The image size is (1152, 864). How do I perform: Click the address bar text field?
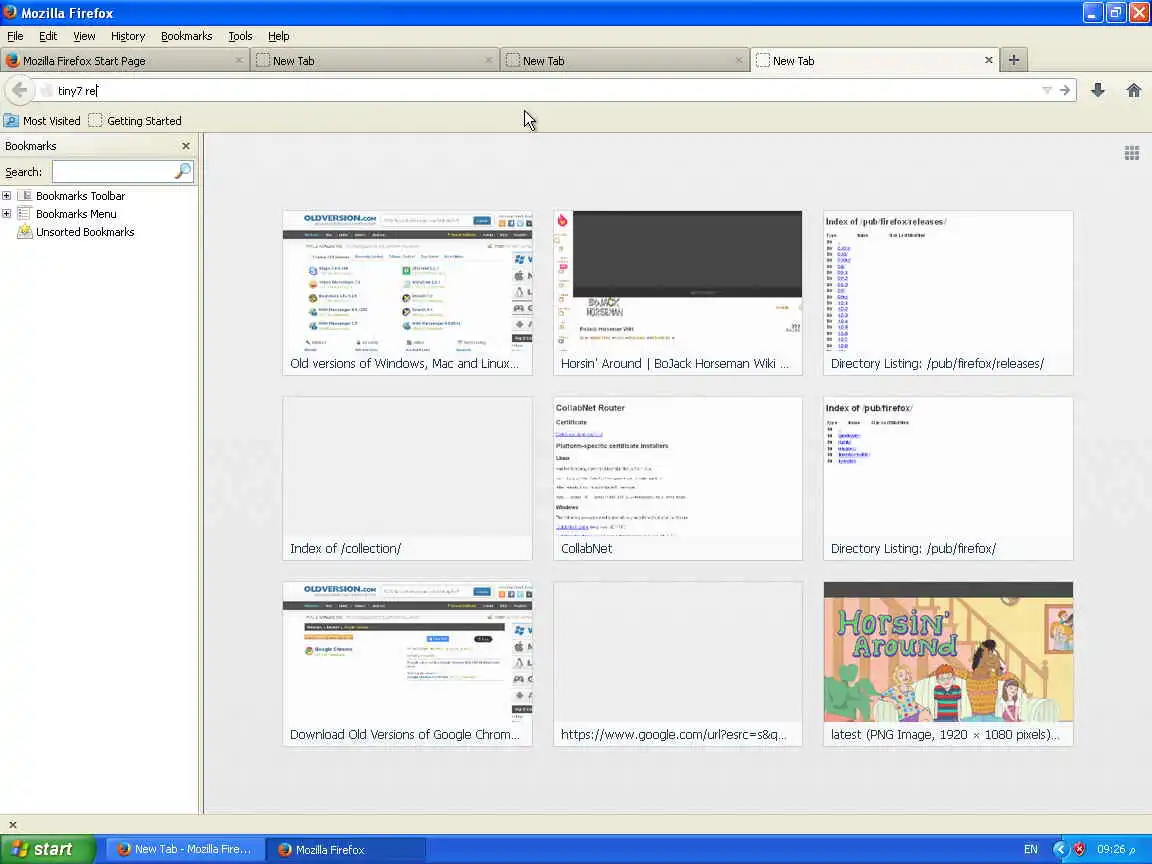[544, 90]
